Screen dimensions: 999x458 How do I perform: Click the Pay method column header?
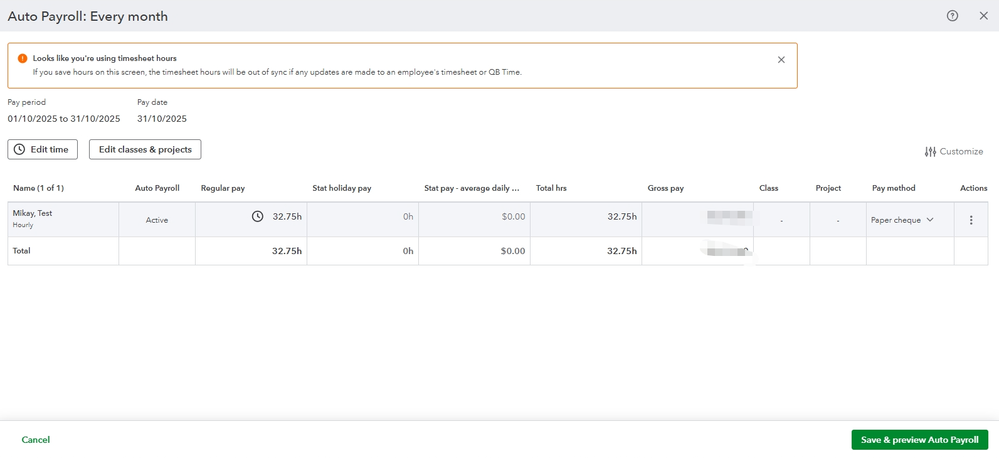(x=893, y=188)
